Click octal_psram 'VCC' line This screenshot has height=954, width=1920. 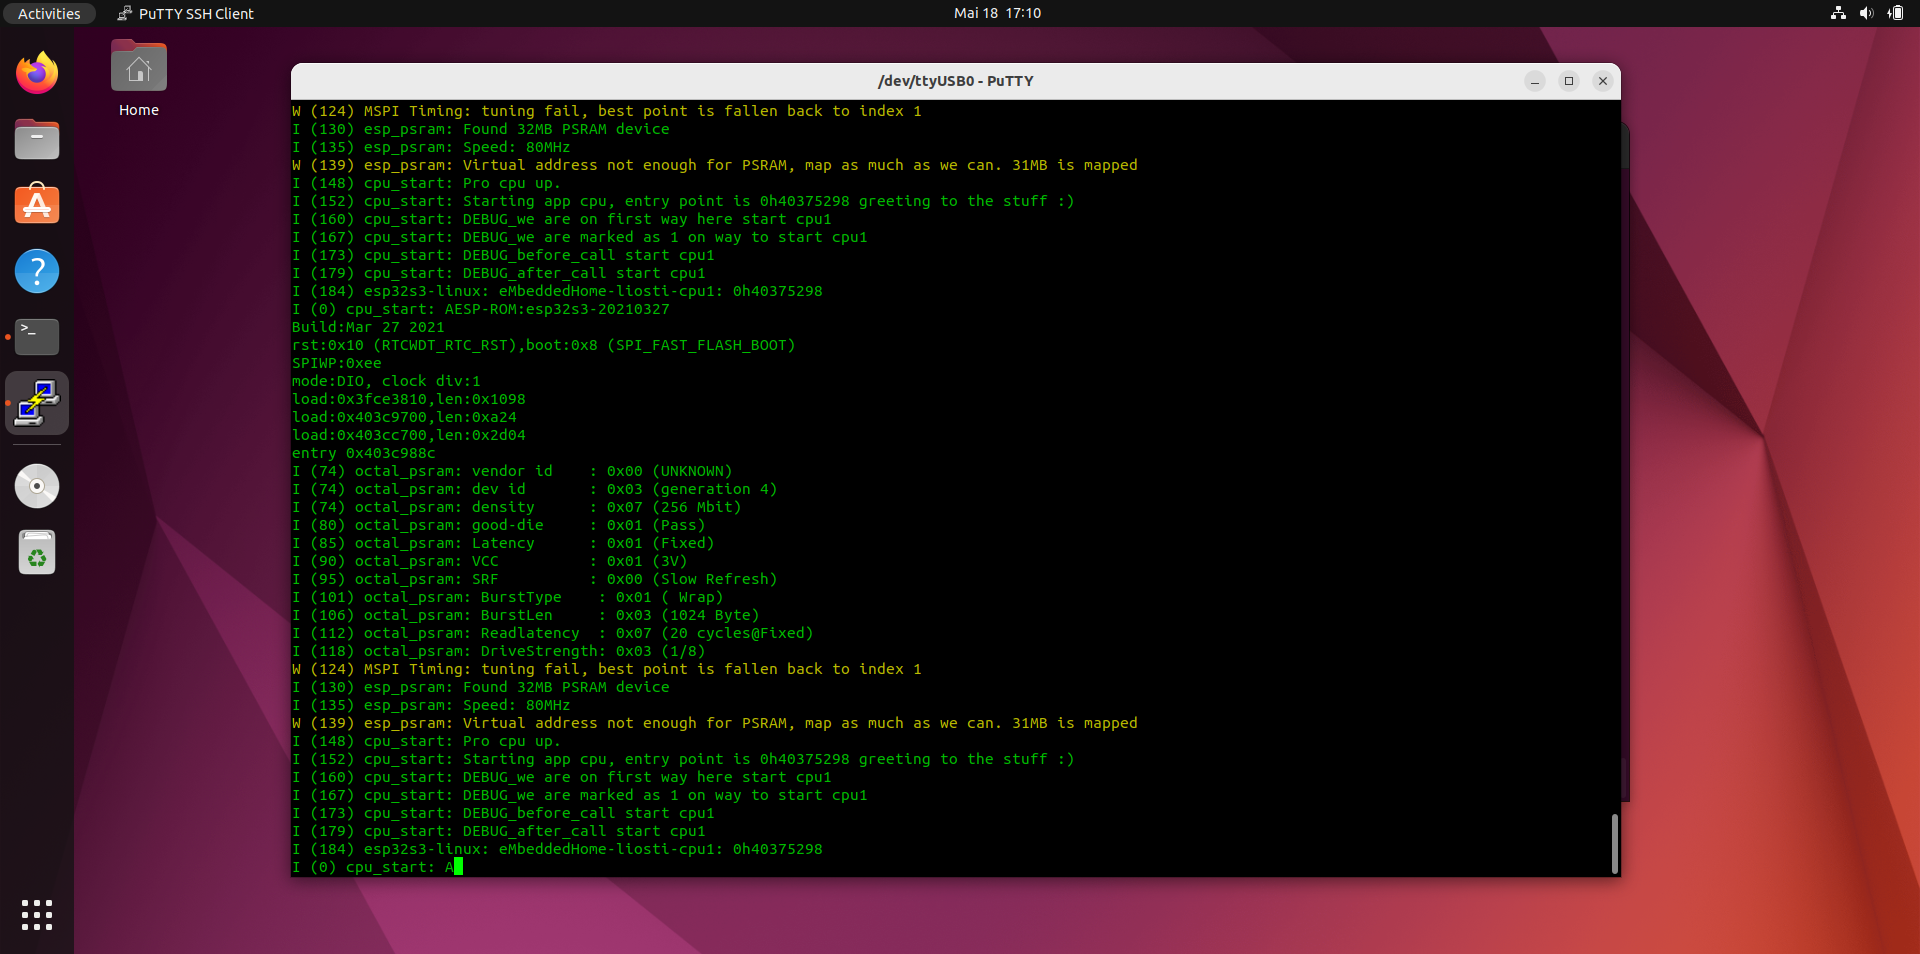tap(489, 561)
